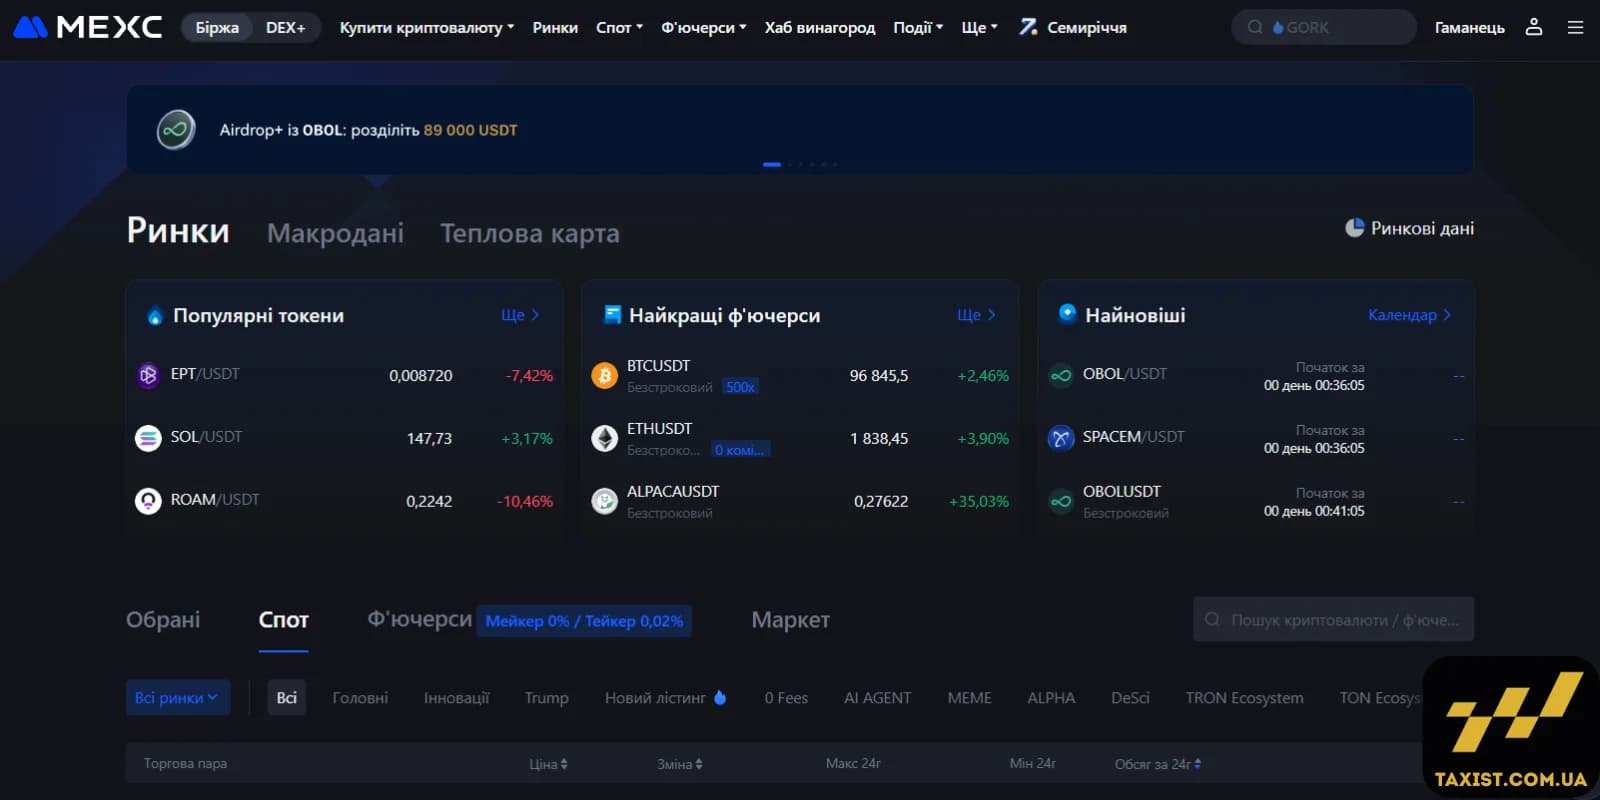The height and width of the screenshot is (800, 1600).
Task: Open the hamburger menu icon
Action: click(x=1576, y=27)
